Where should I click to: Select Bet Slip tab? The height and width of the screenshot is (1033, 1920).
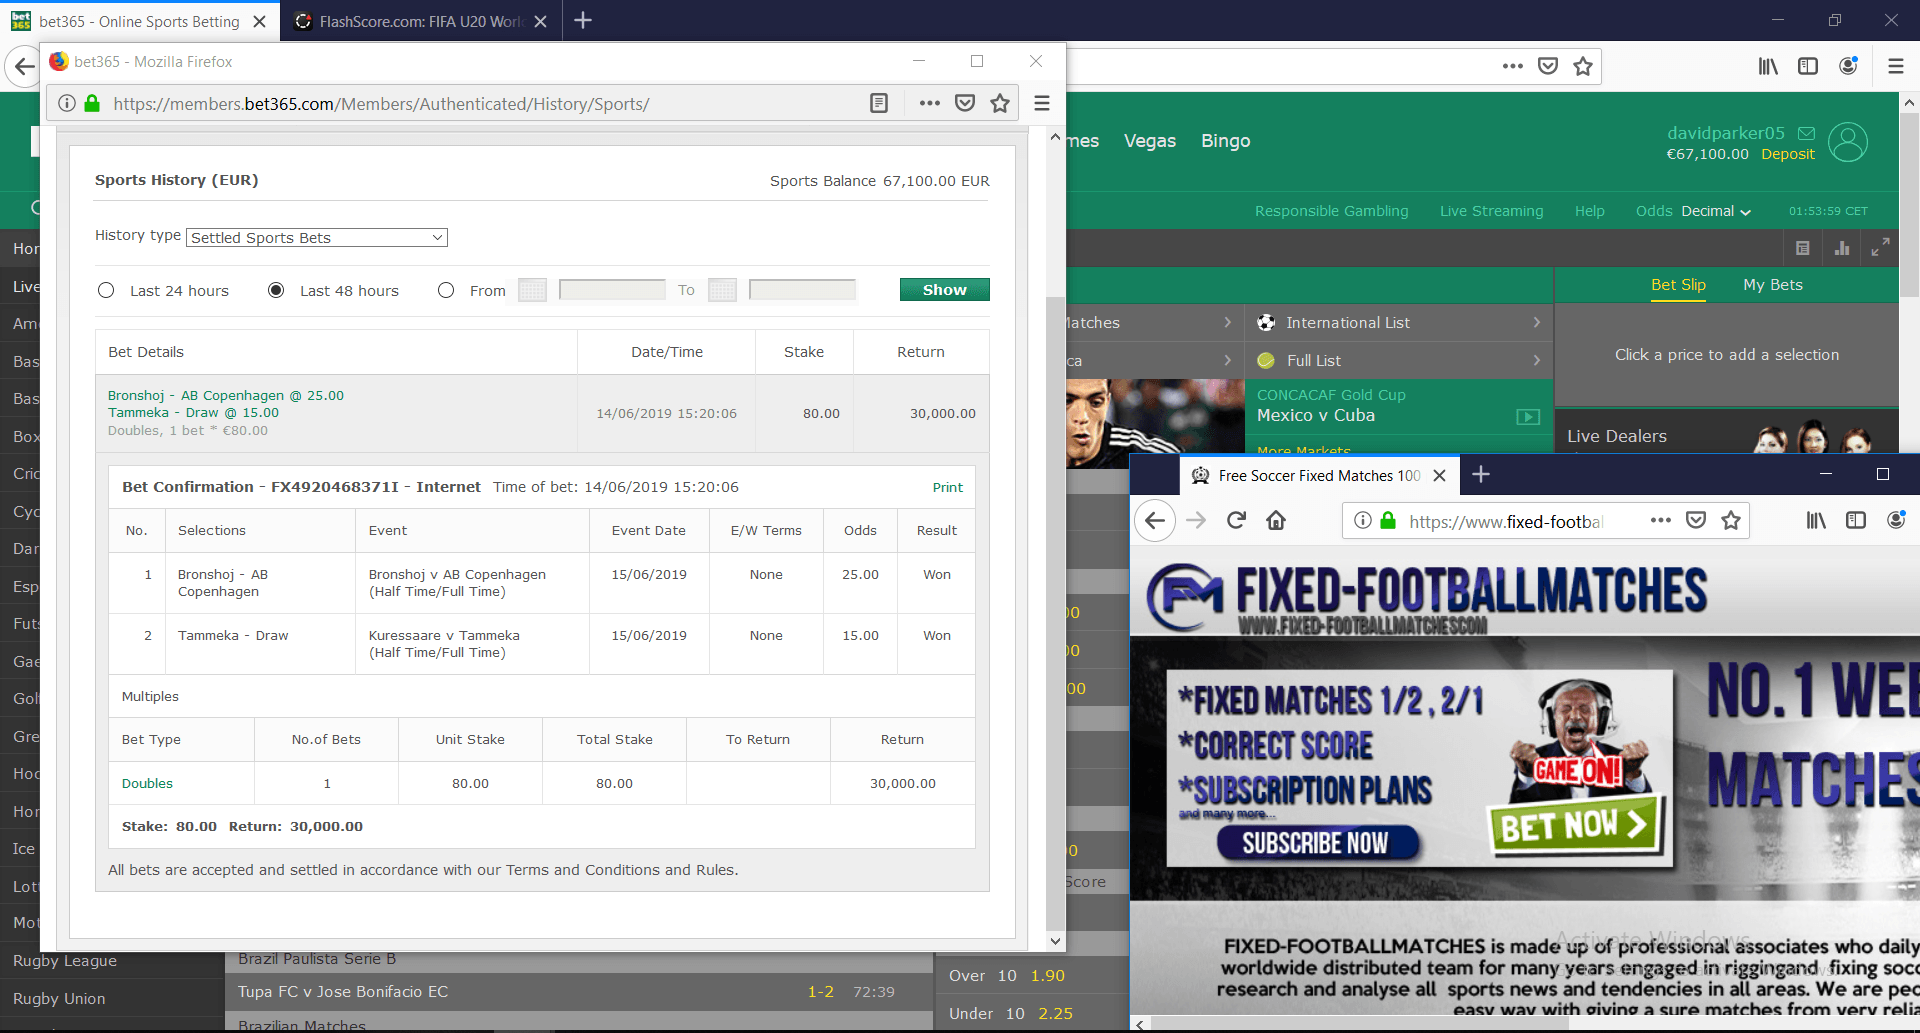click(x=1678, y=285)
